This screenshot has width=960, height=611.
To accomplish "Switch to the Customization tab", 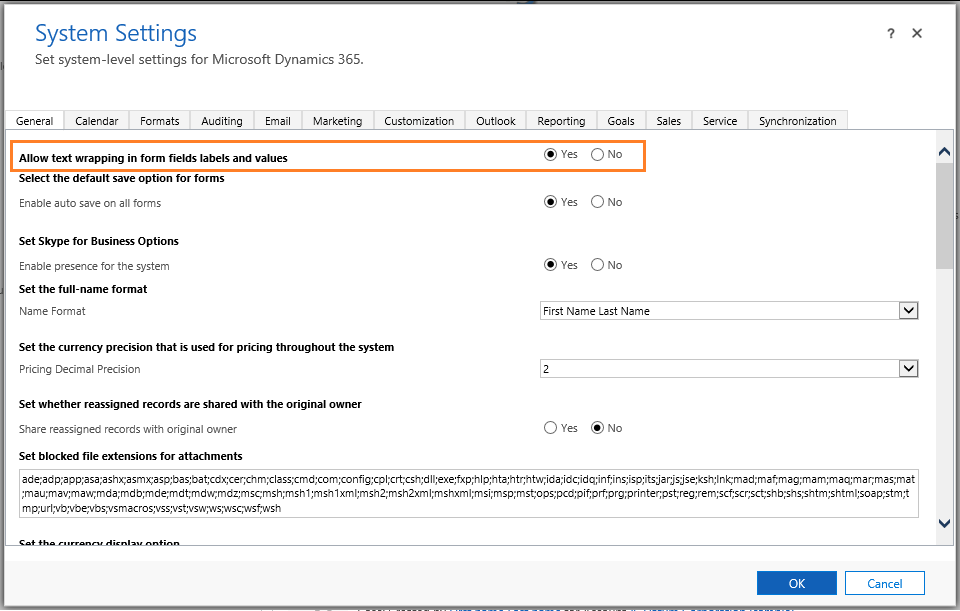I will 419,121.
